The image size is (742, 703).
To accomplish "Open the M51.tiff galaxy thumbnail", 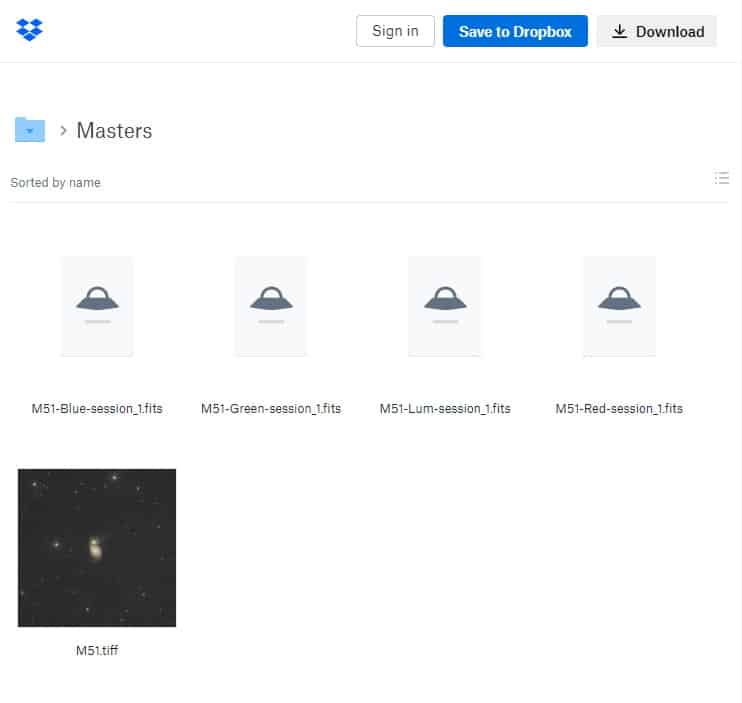I will 97,548.
